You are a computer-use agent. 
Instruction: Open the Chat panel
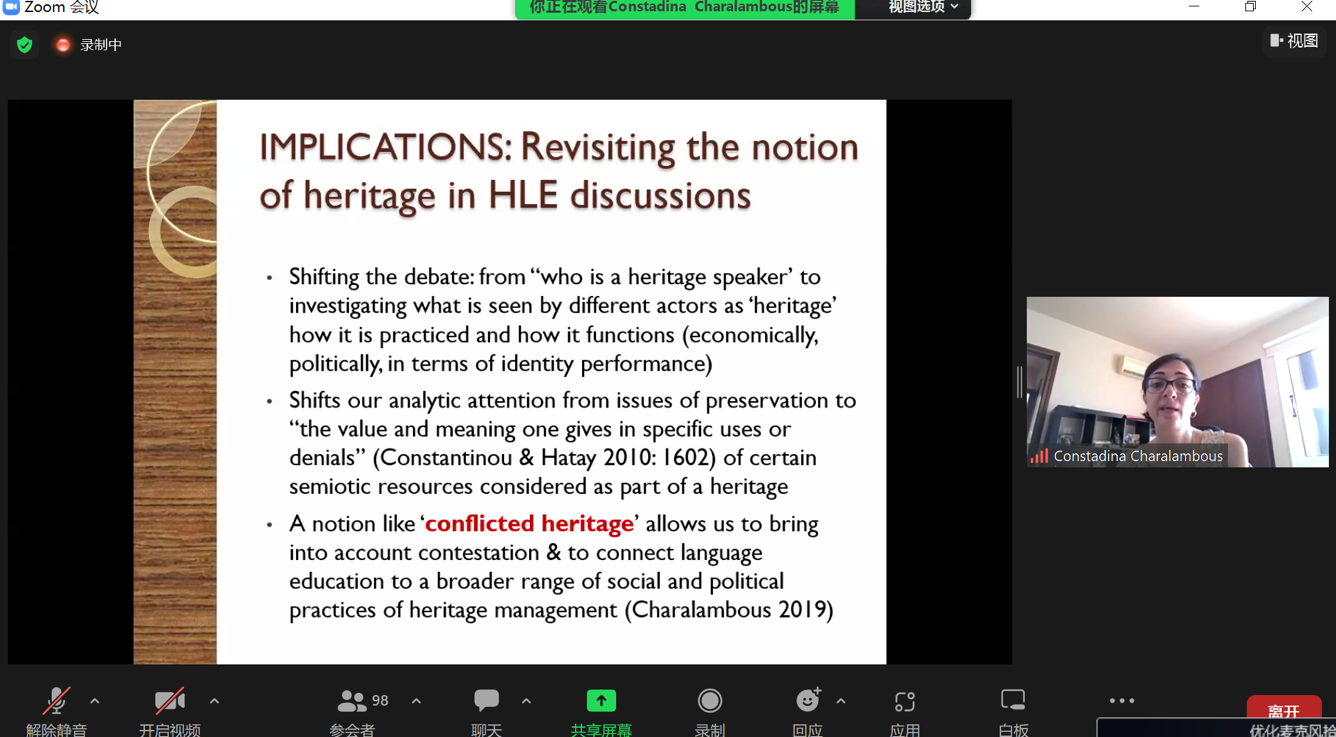[x=486, y=703]
